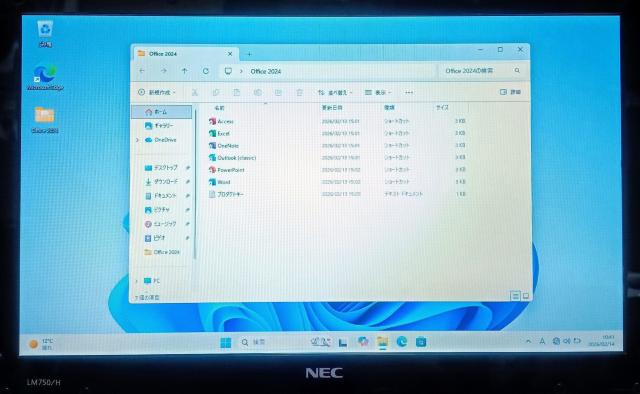Expand the PC tree node
Screen dimensions: 640x394
tap(136, 281)
